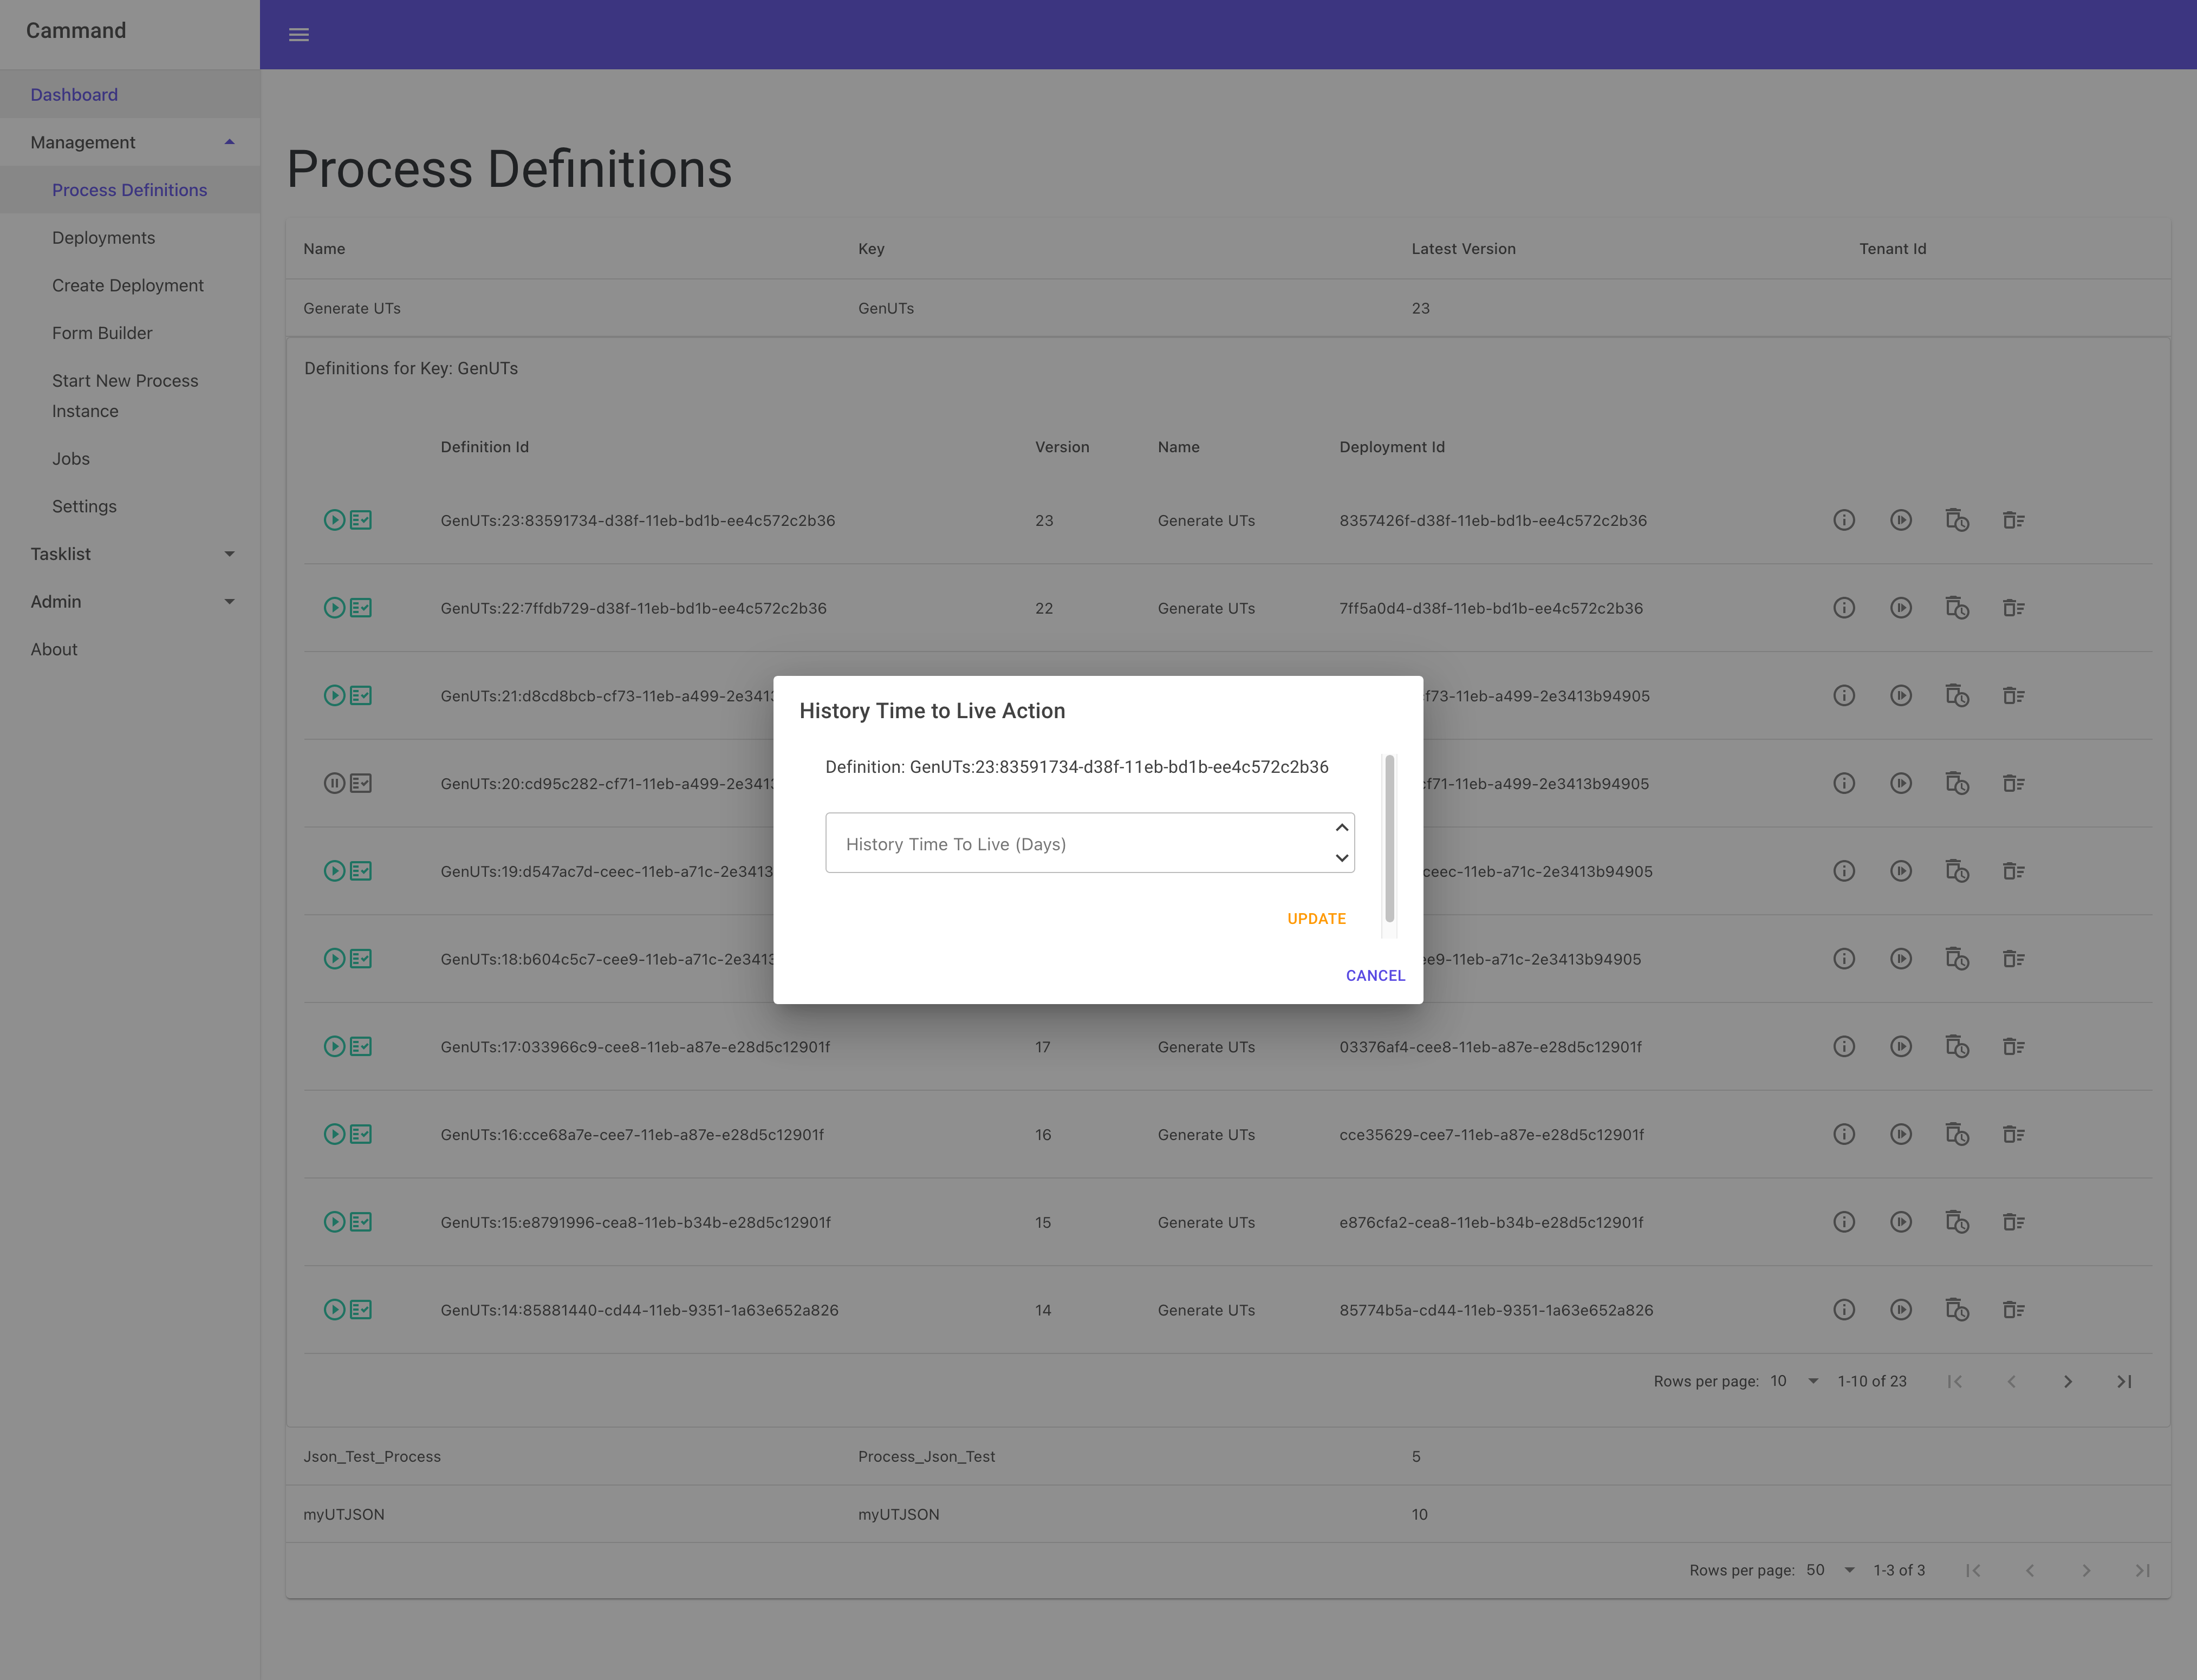Click the delete list icon for GenUTs version 17
The width and height of the screenshot is (2197, 1680).
(x=2013, y=1046)
